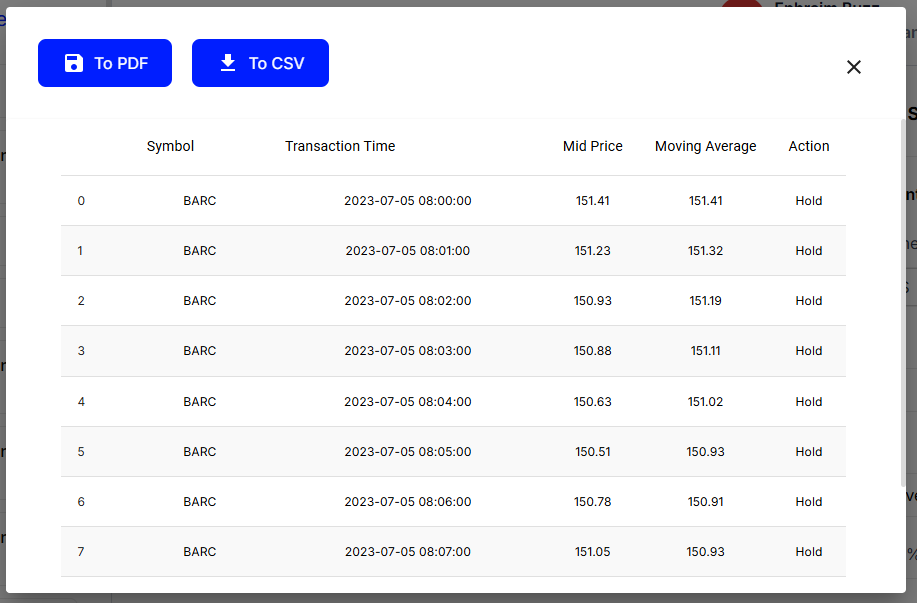Download data with the To CSV button
This screenshot has height=603, width=917.
click(260, 63)
